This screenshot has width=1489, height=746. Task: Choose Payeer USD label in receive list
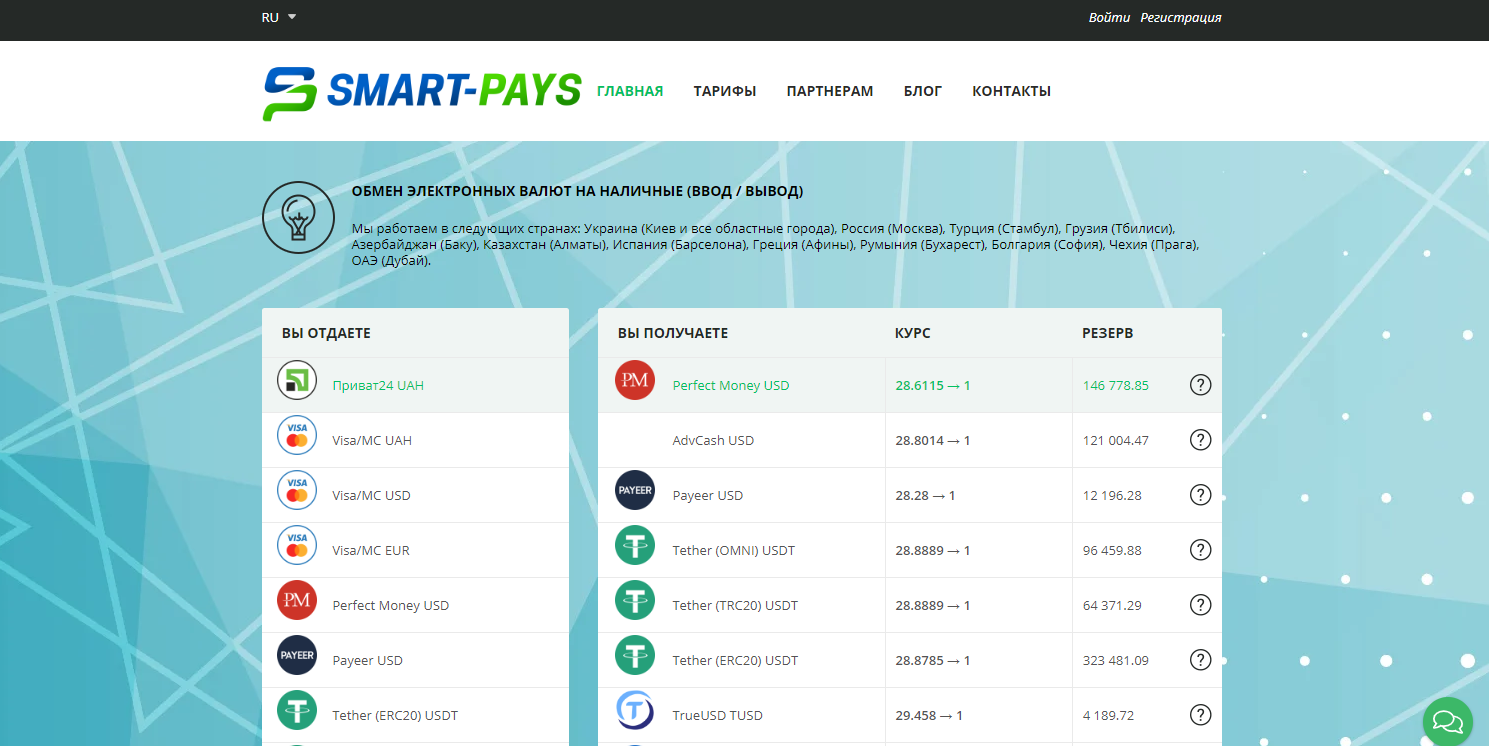tap(708, 496)
